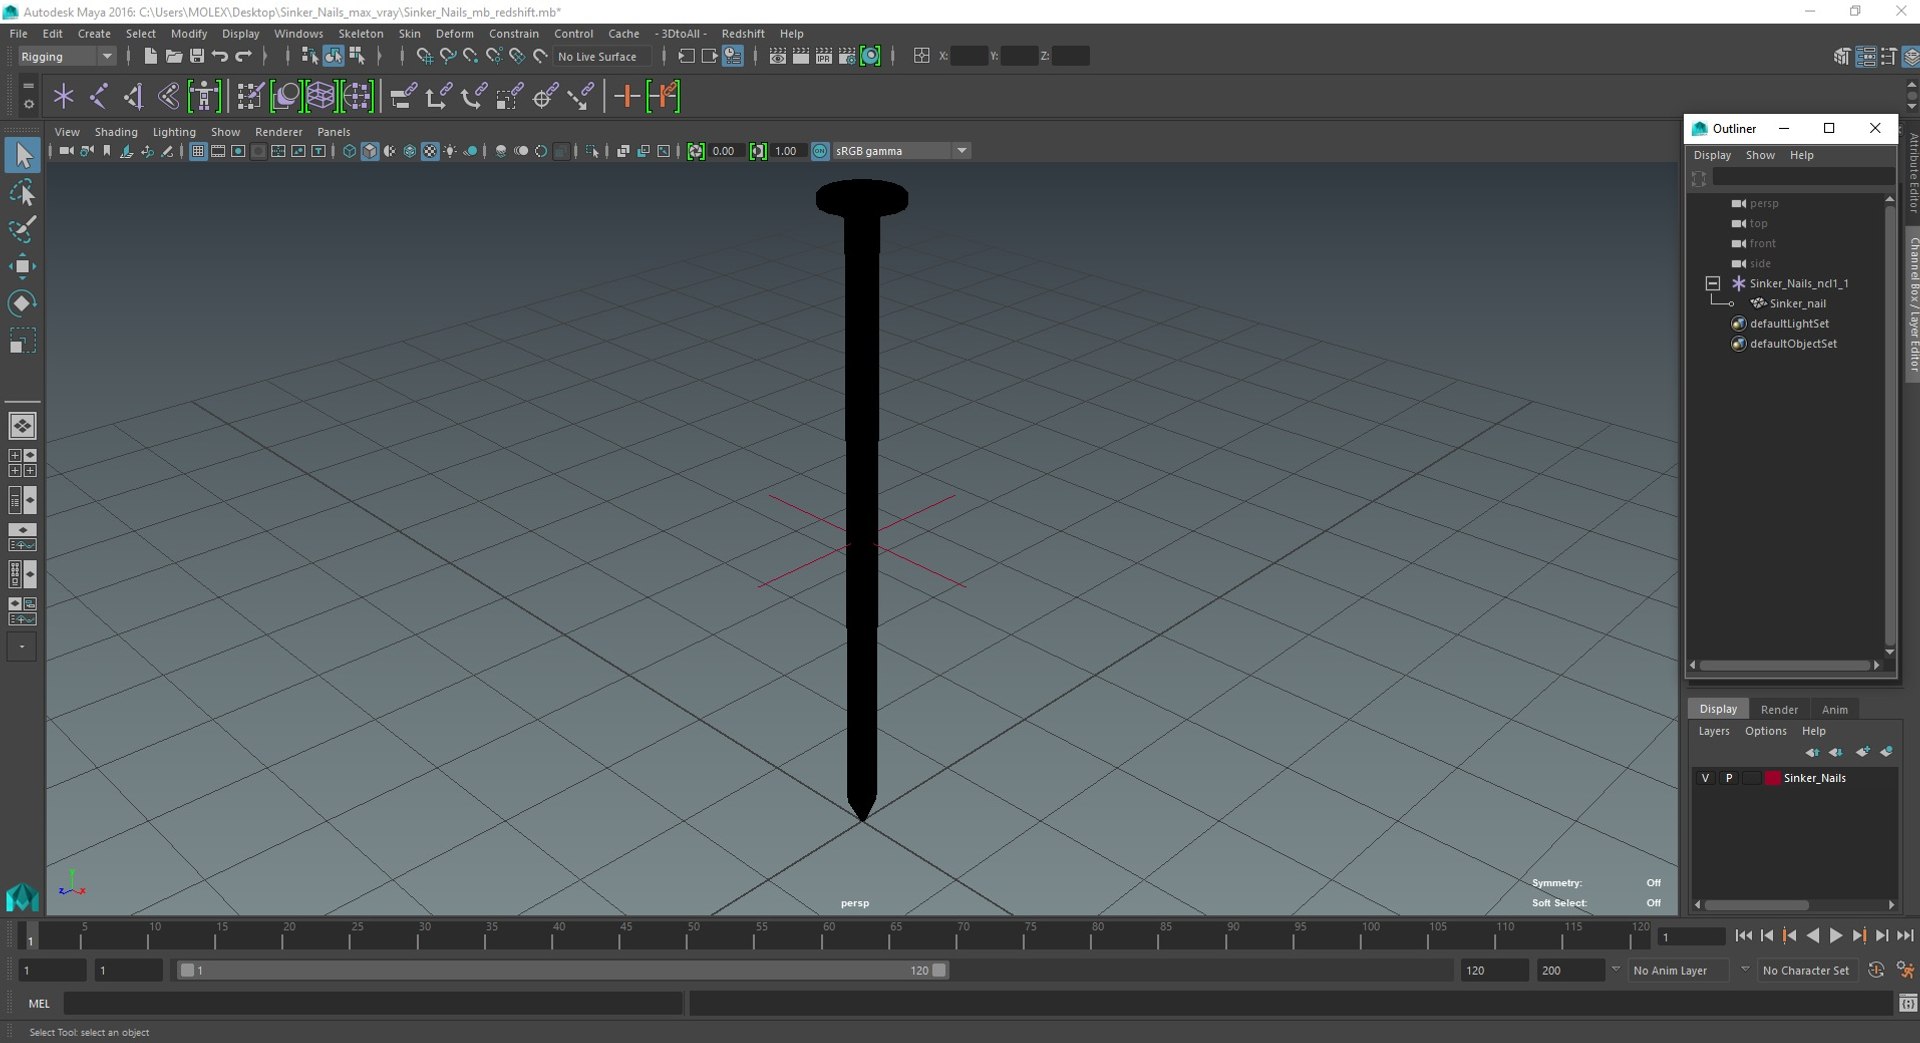
Task: Open the Deform menu
Action: coord(455,33)
